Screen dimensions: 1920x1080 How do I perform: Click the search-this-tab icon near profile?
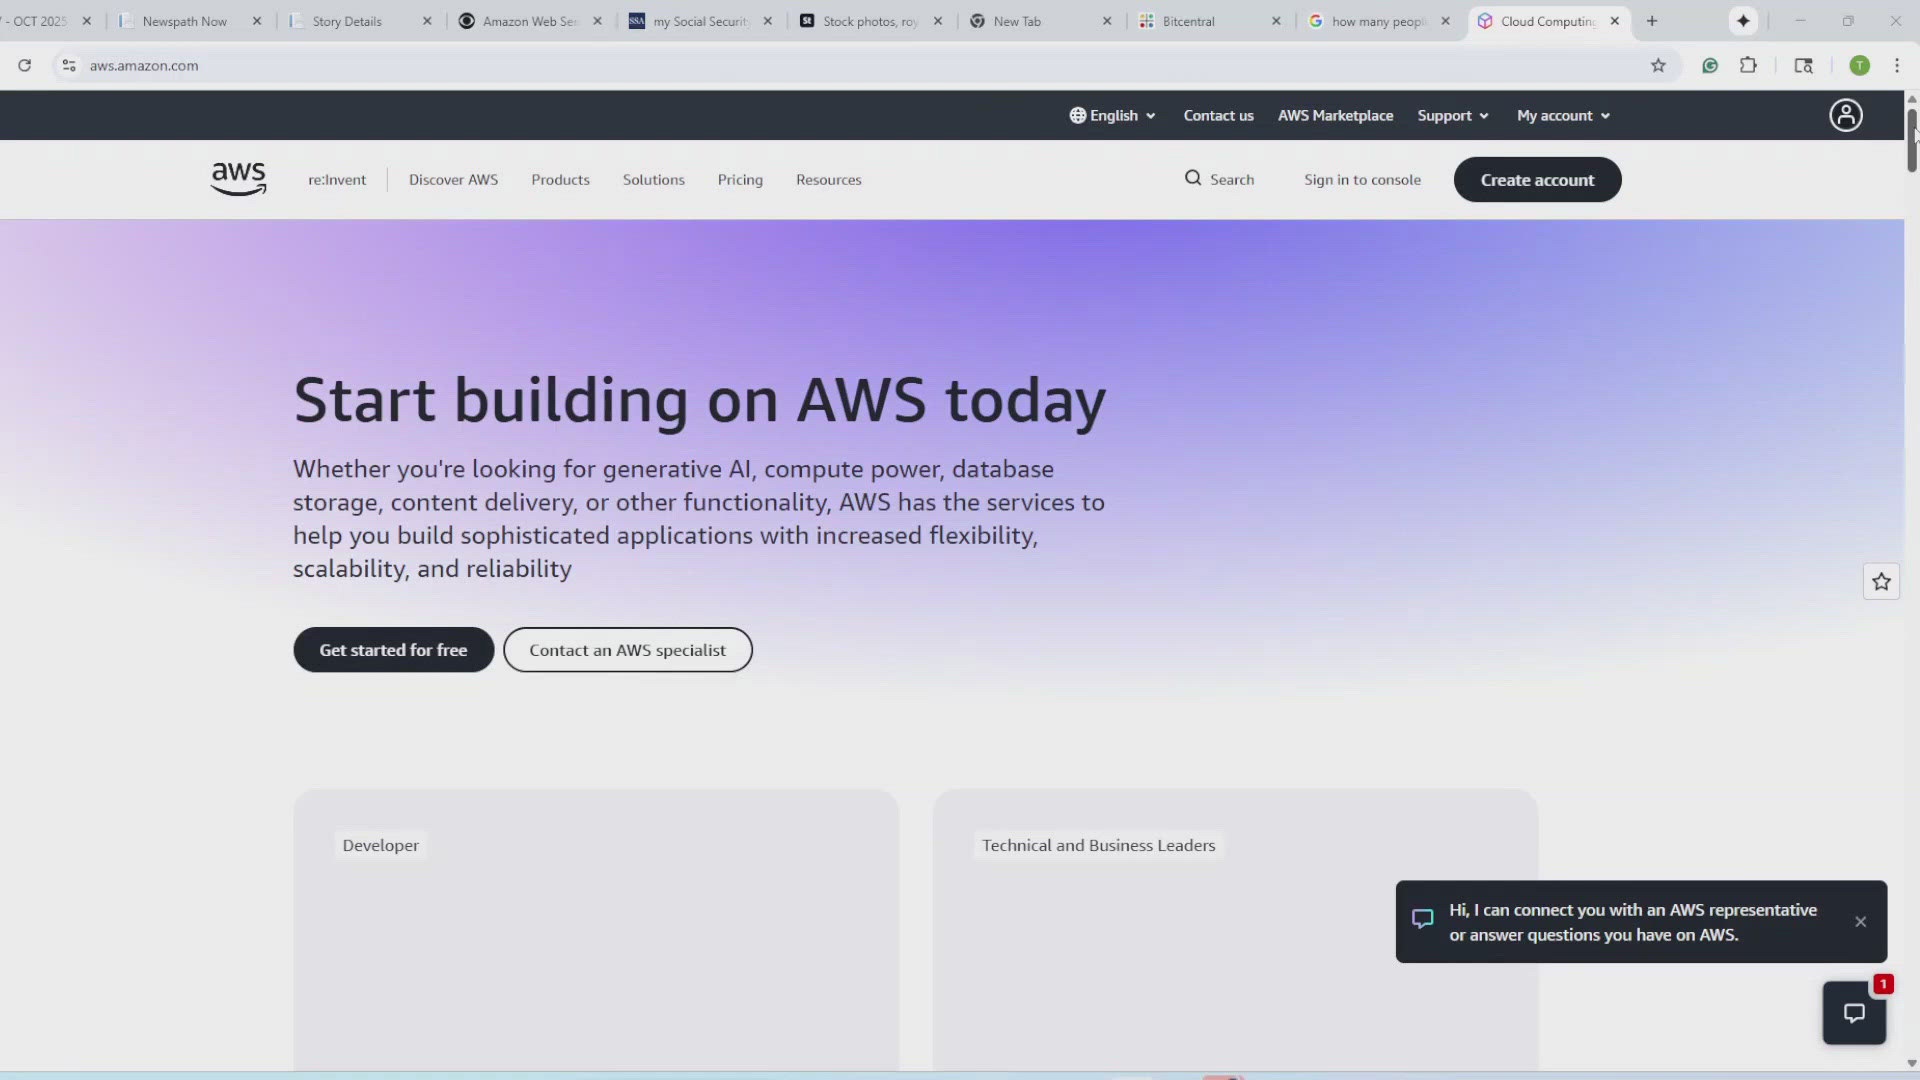click(x=1804, y=65)
